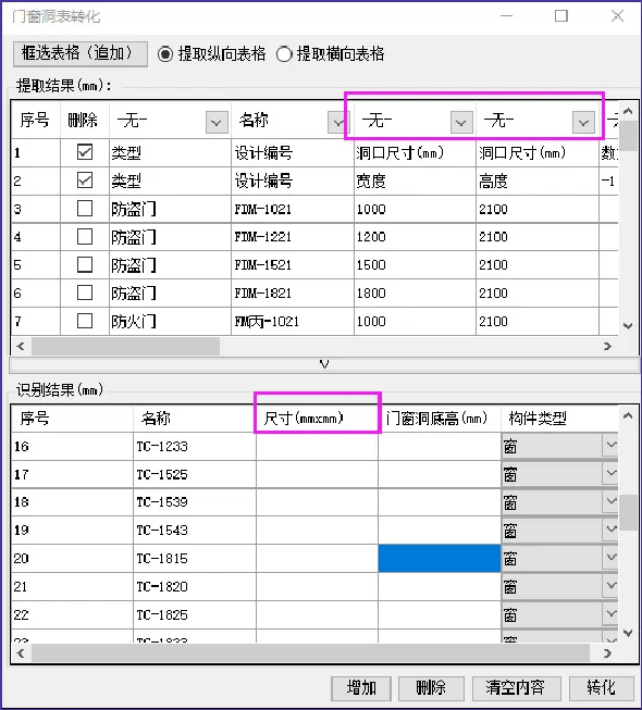Click the 框选表格 (追加) button

80,54
